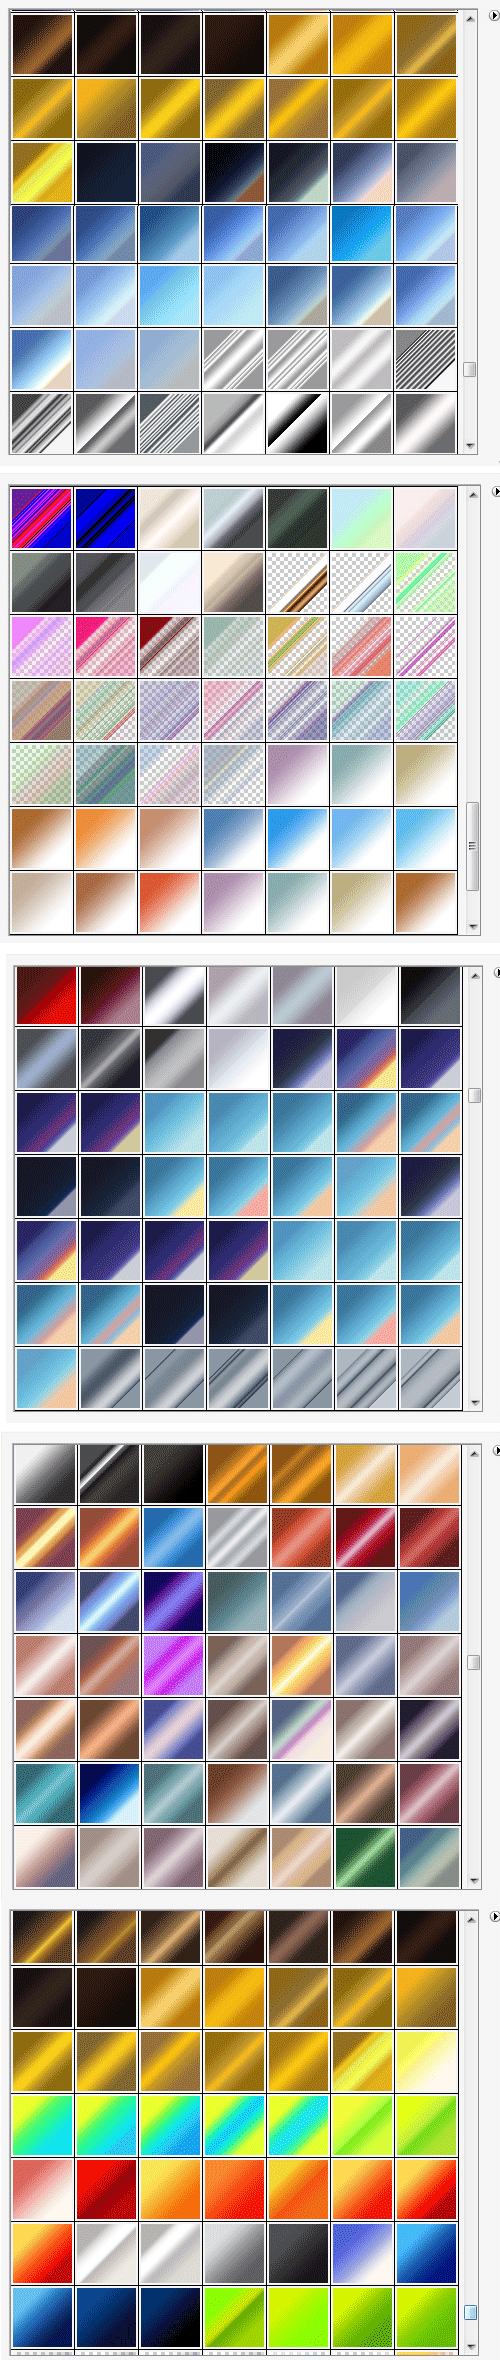Select the black swatch with thin white streak, fourth panel
This screenshot has height=2360, width=500.
tap(109, 1476)
